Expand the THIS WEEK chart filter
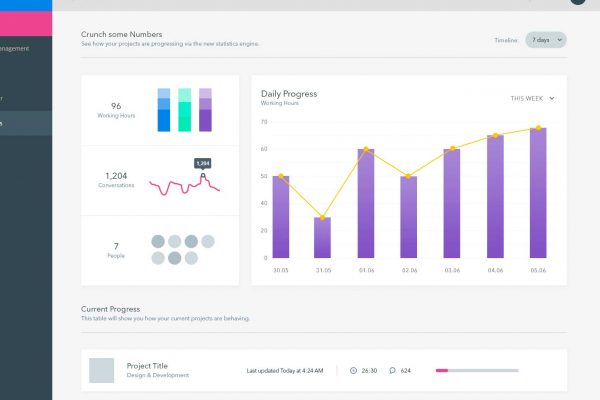 pyautogui.click(x=532, y=98)
